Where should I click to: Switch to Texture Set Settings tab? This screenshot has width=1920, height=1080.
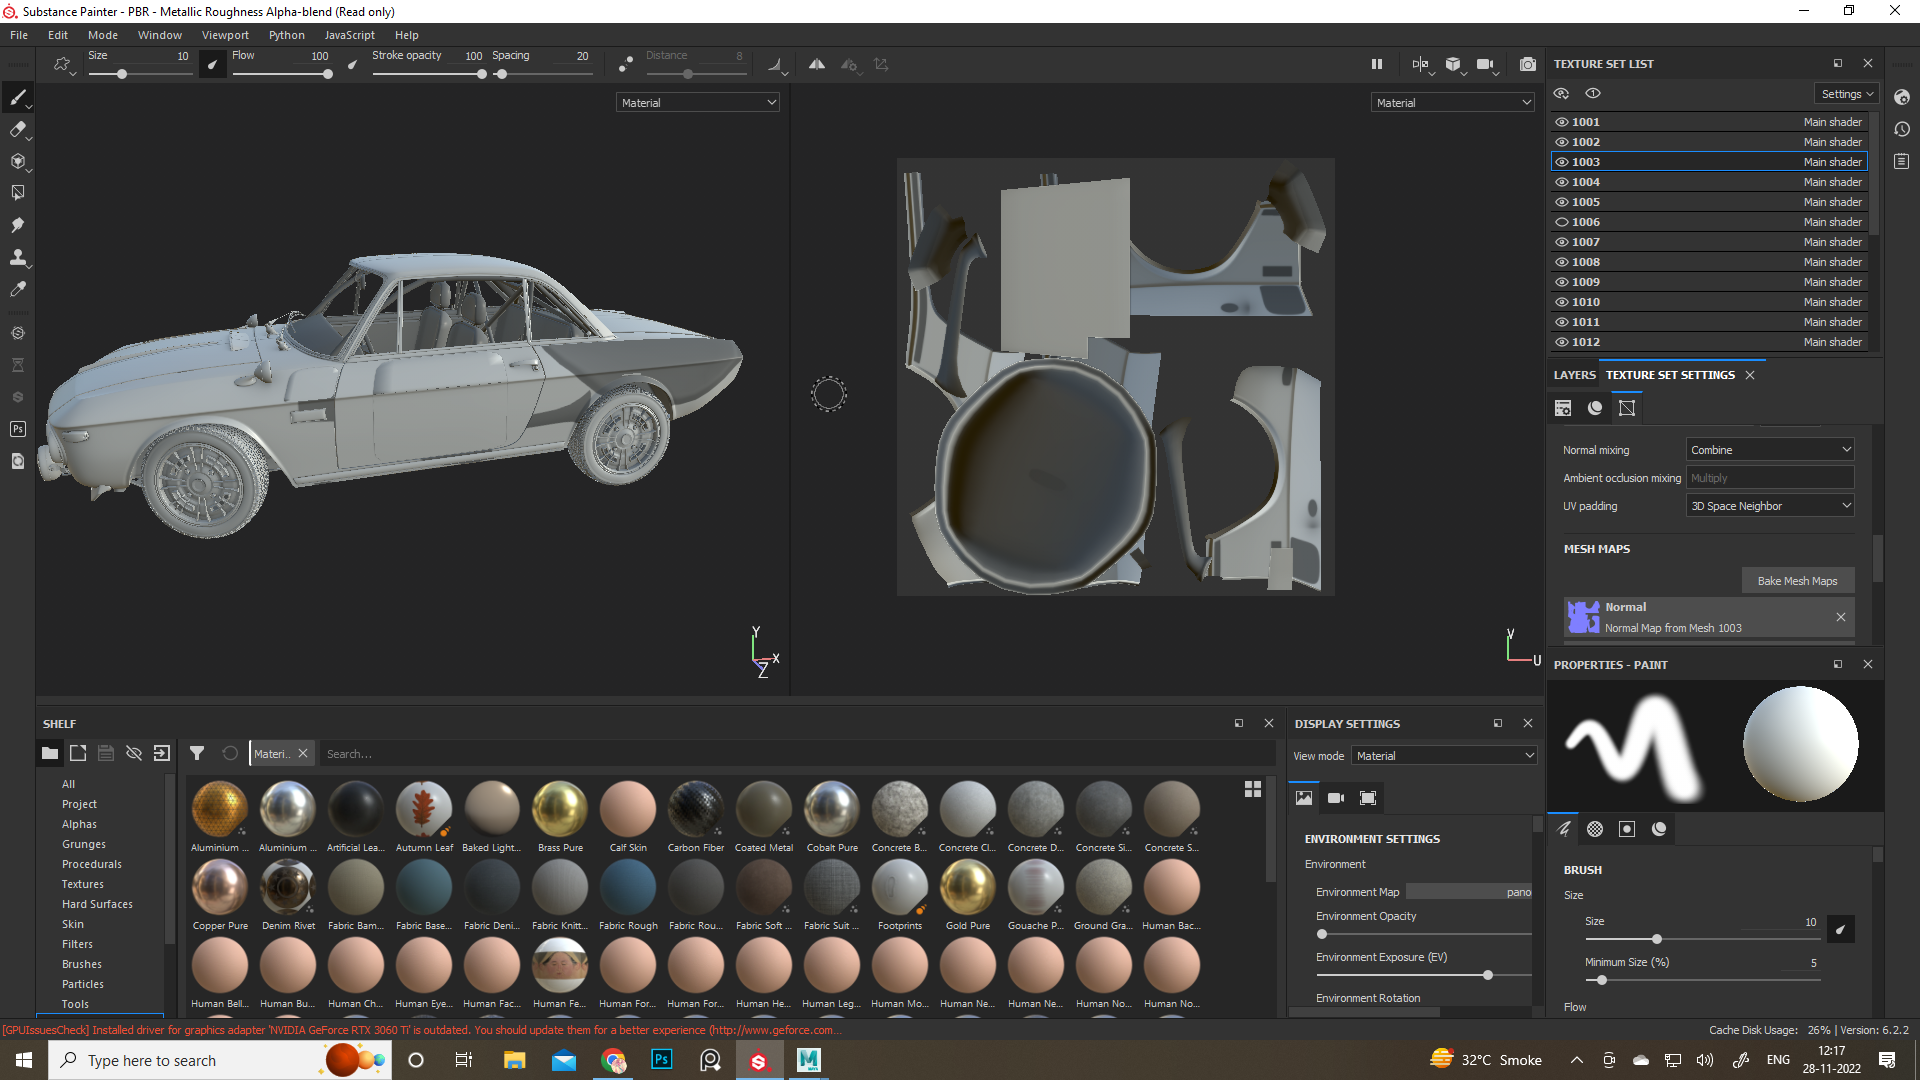pos(1670,375)
